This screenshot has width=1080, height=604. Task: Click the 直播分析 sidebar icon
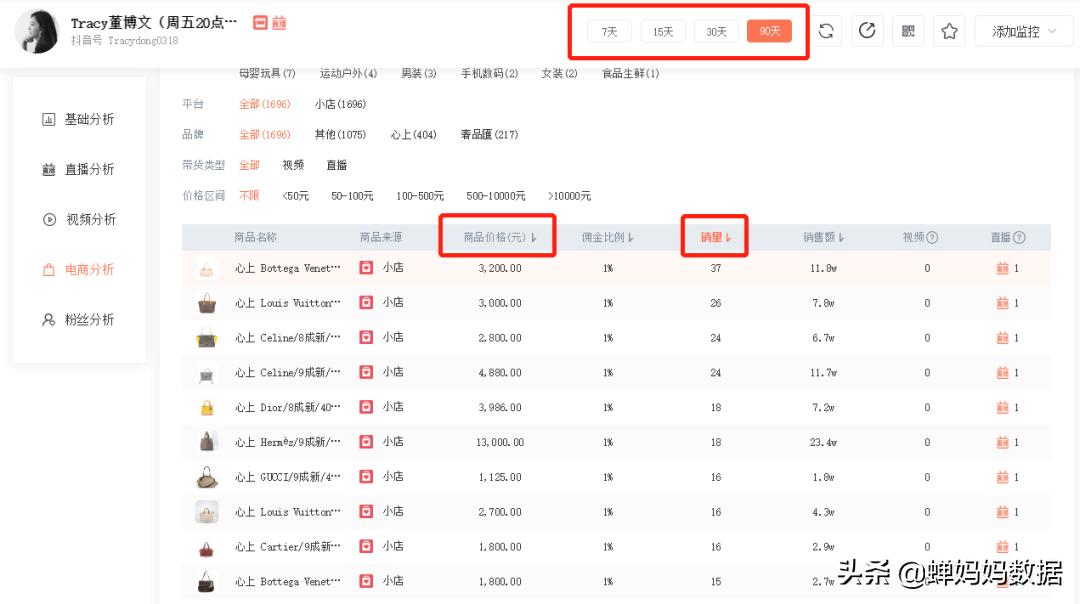tap(48, 169)
